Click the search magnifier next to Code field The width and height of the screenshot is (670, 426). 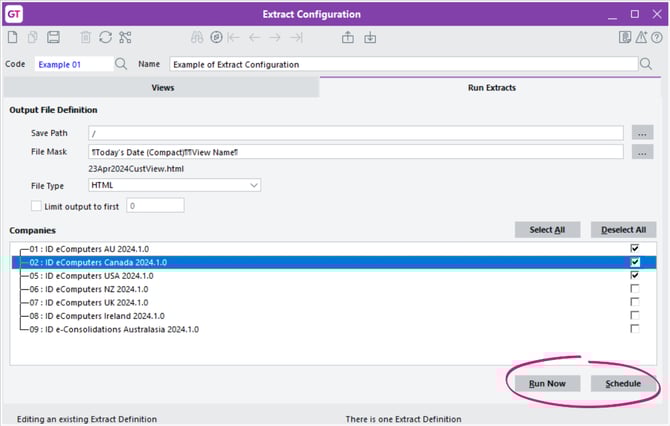[121, 64]
